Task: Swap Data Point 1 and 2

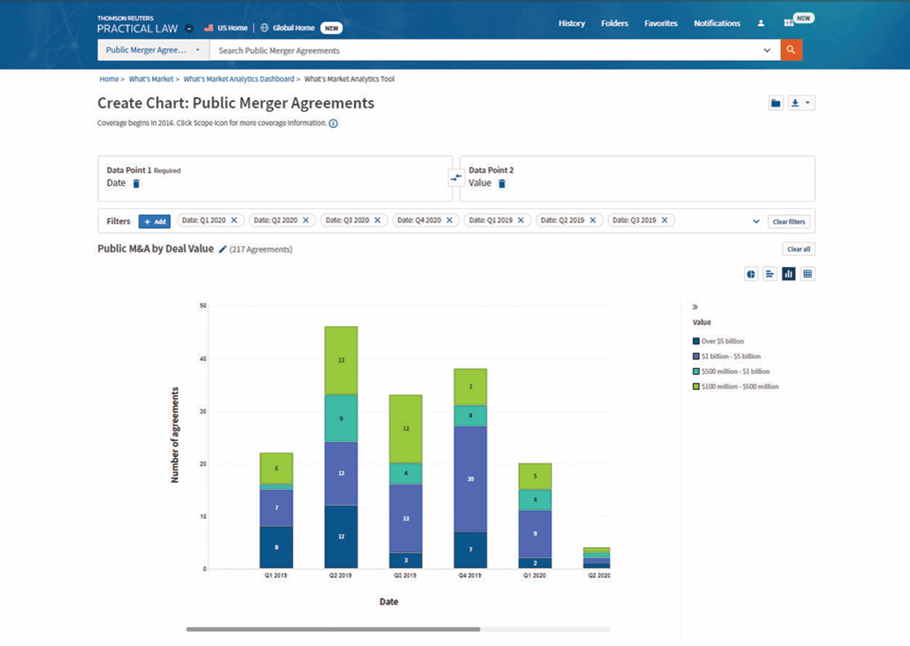Action: [456, 178]
